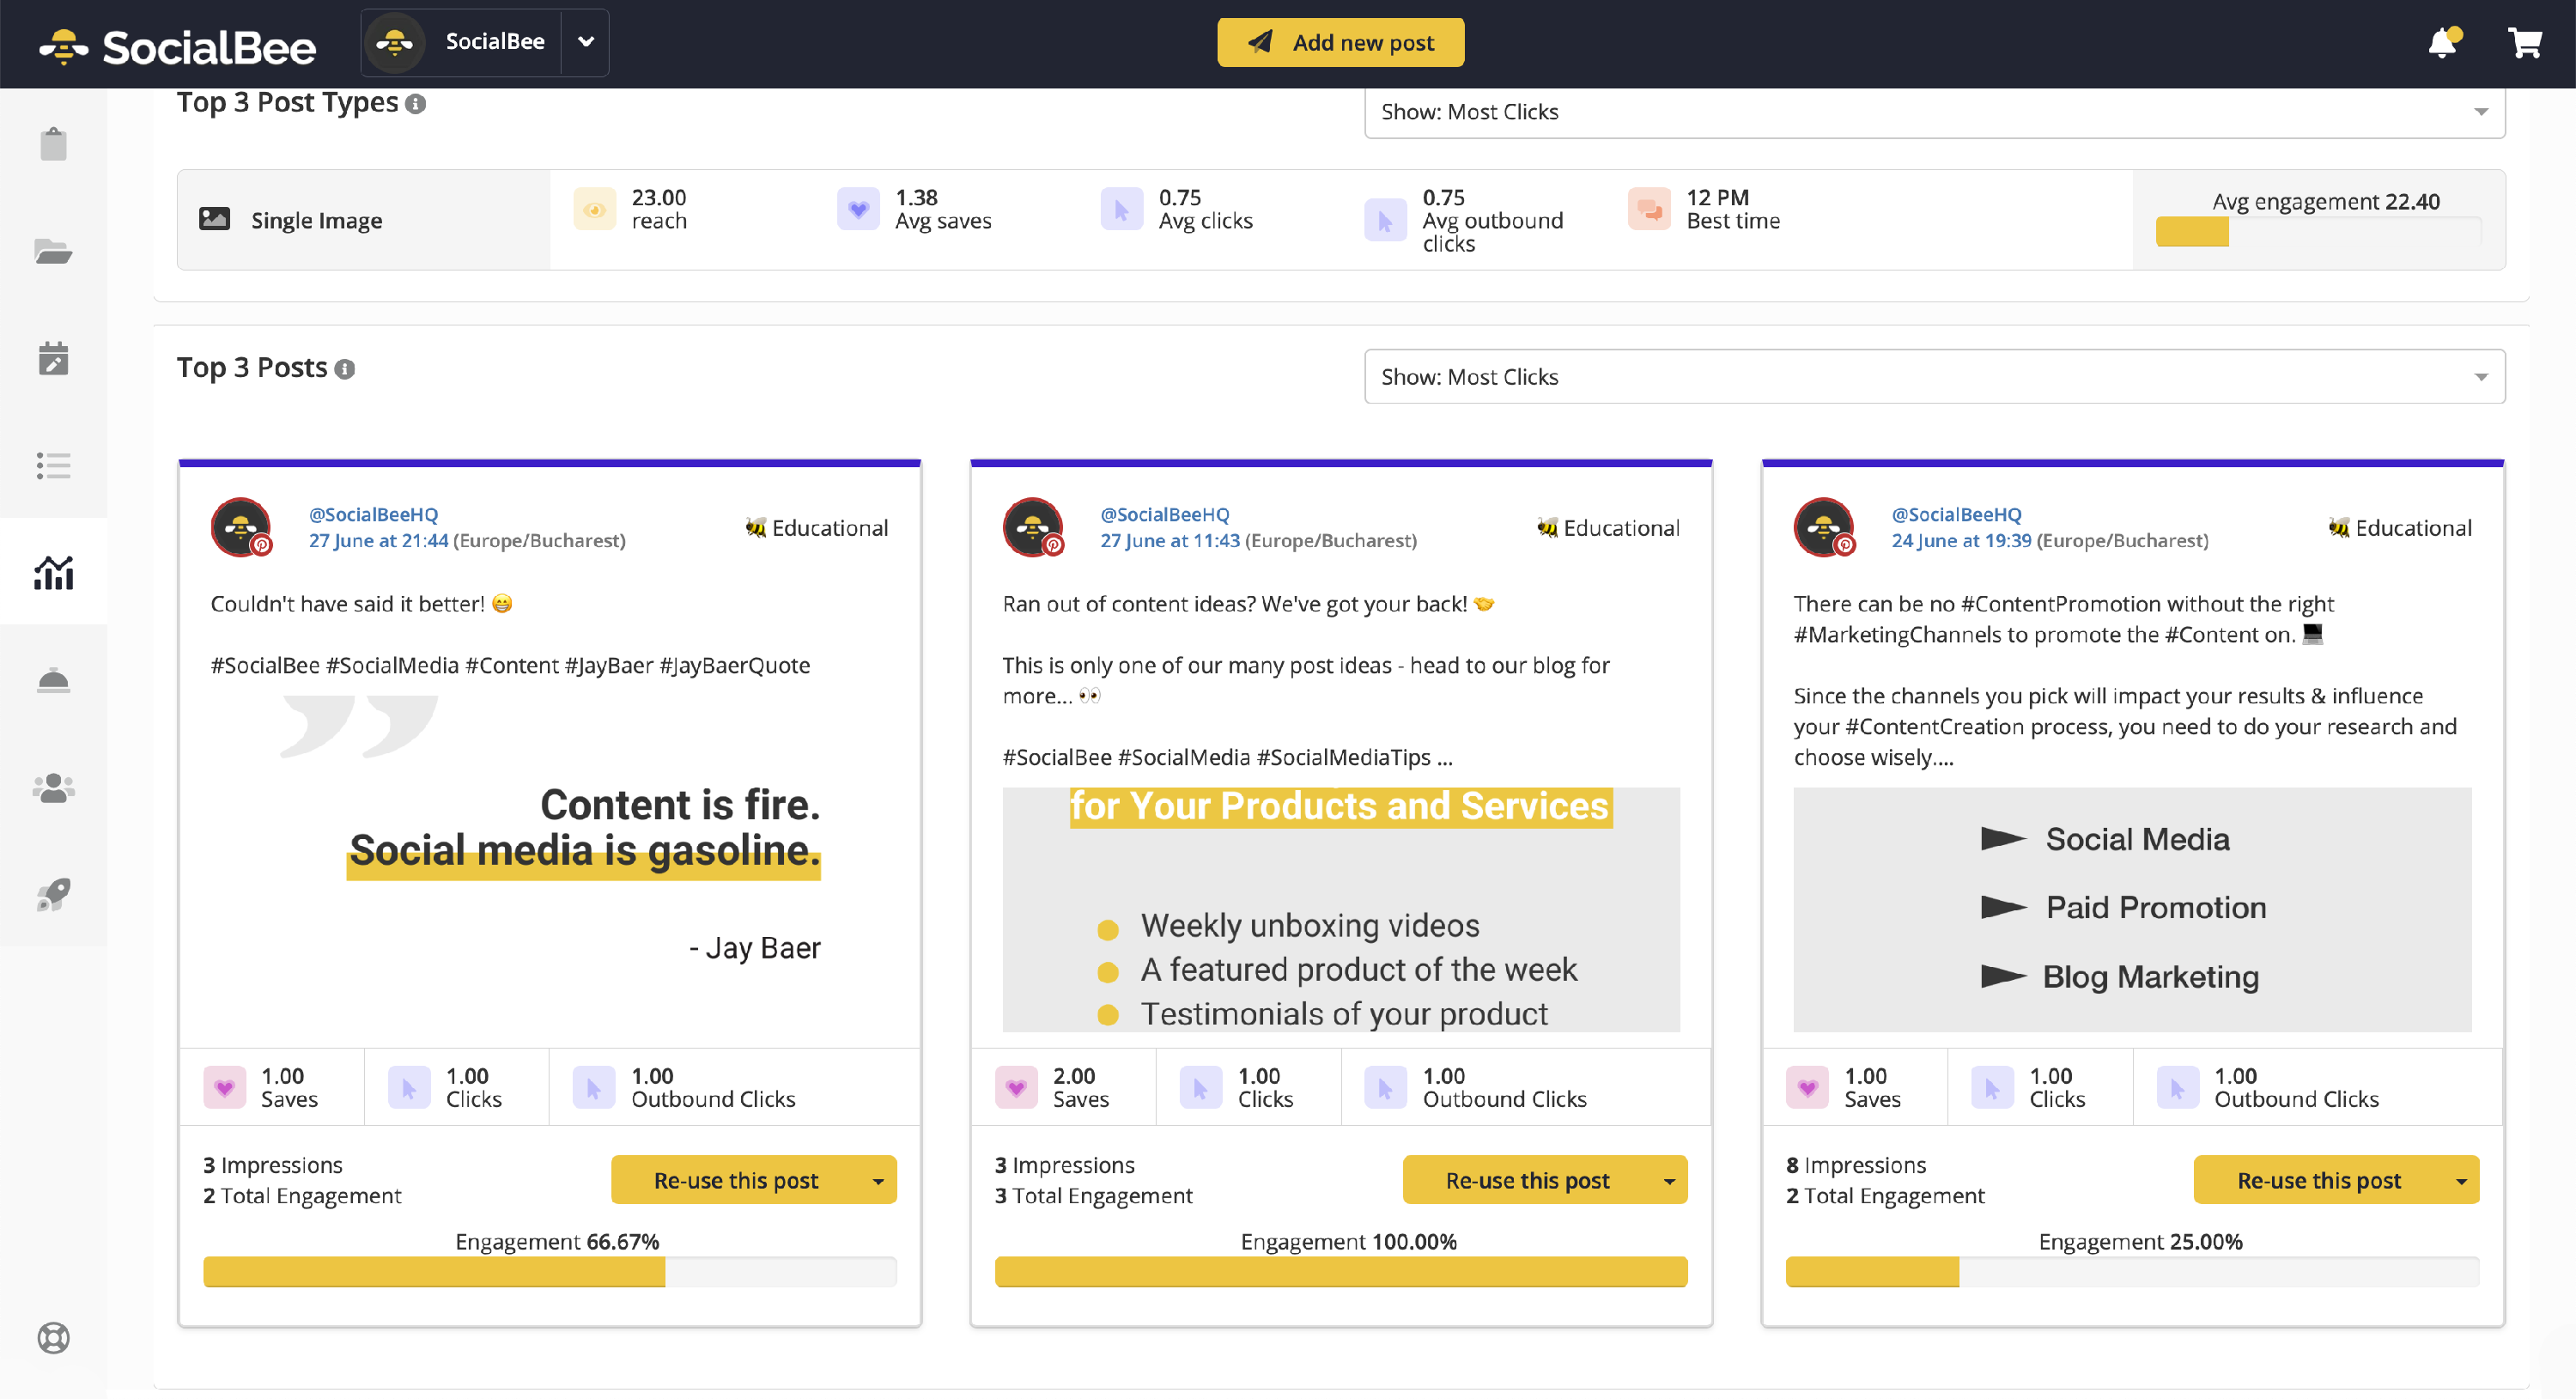Open the Weekly unboxing videos image thumbnail
Viewport: 2576px width, 1399px height.
(x=1341, y=909)
